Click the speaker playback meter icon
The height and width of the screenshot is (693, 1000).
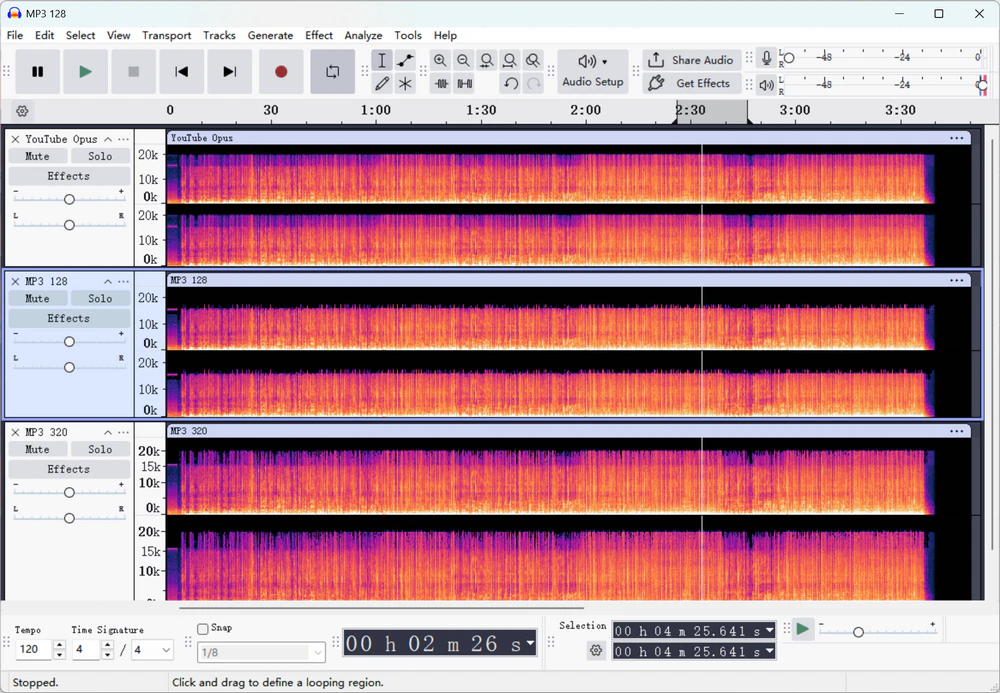pyautogui.click(x=767, y=85)
